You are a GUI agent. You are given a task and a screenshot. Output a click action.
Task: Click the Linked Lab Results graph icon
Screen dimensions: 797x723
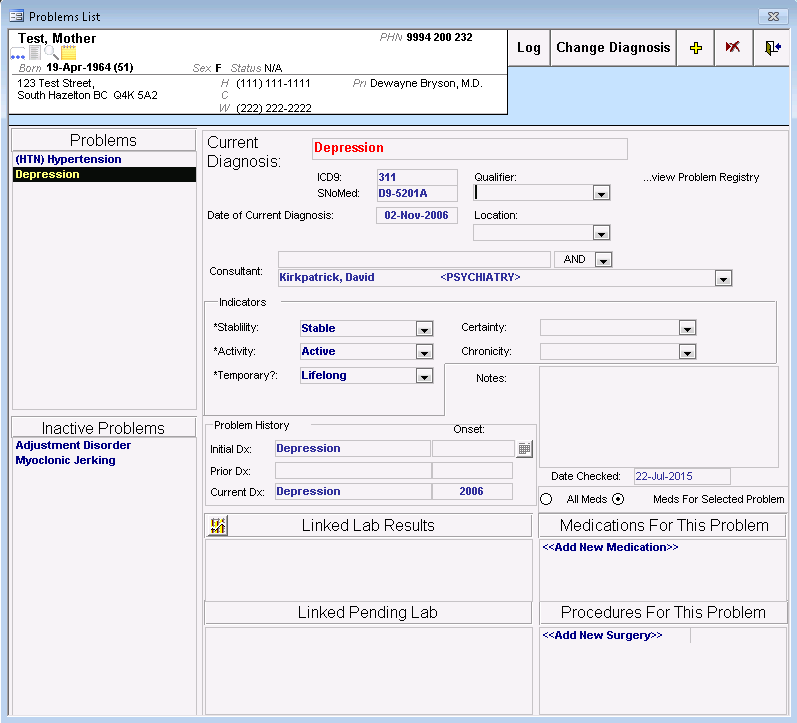point(218,525)
